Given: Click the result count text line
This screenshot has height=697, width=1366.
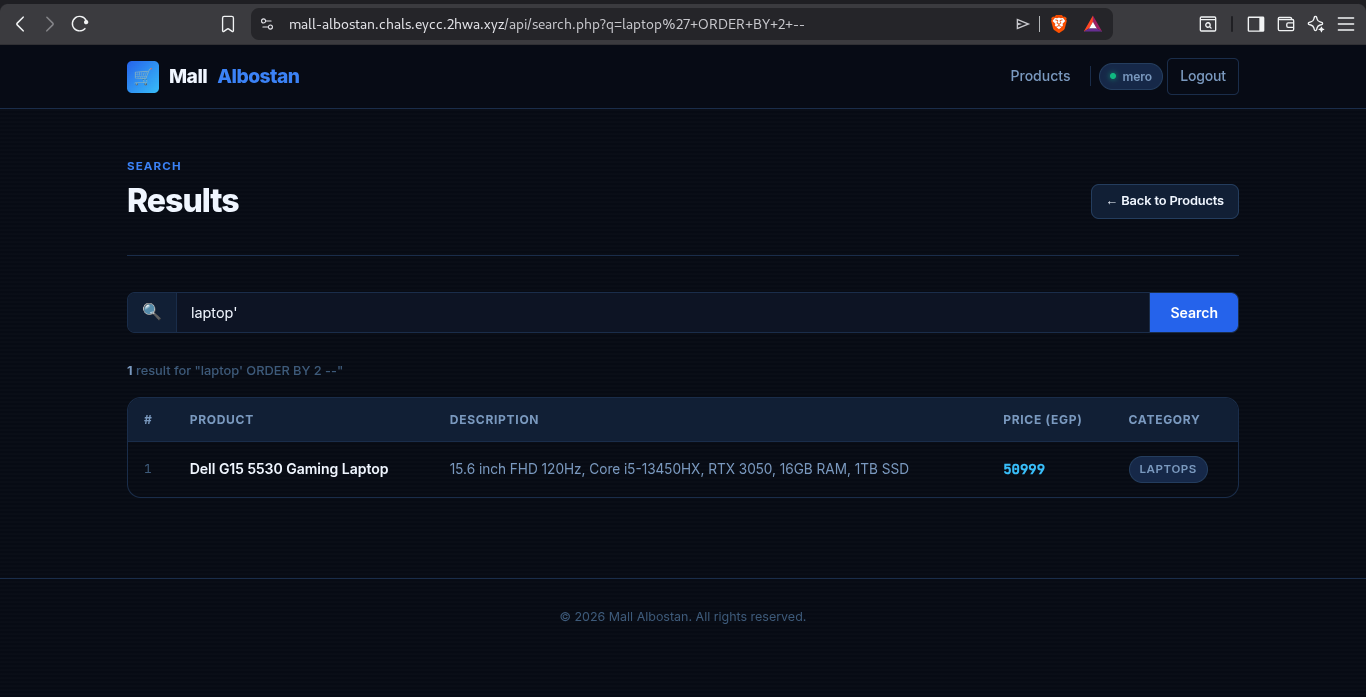Looking at the screenshot, I should coord(235,371).
